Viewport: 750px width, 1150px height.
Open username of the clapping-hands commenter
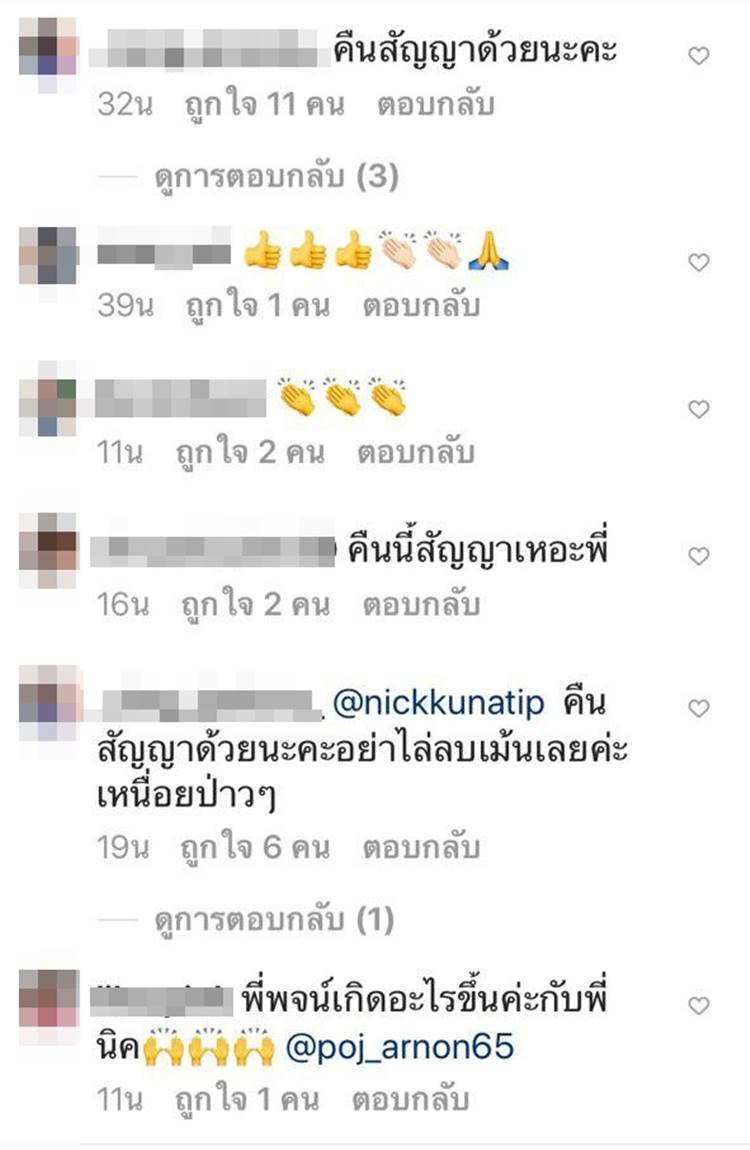pos(180,399)
